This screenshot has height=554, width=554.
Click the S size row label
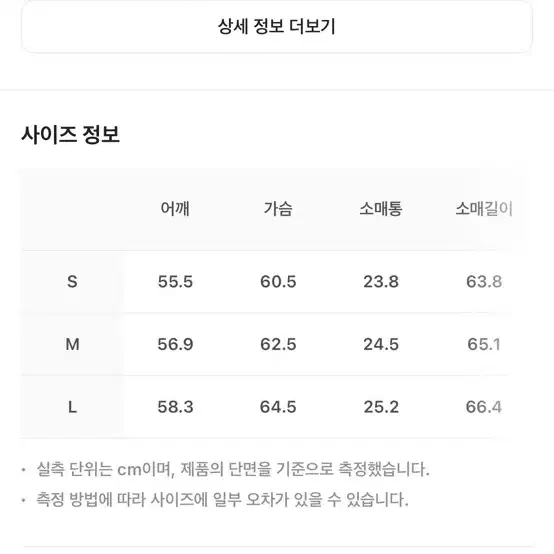coord(72,282)
